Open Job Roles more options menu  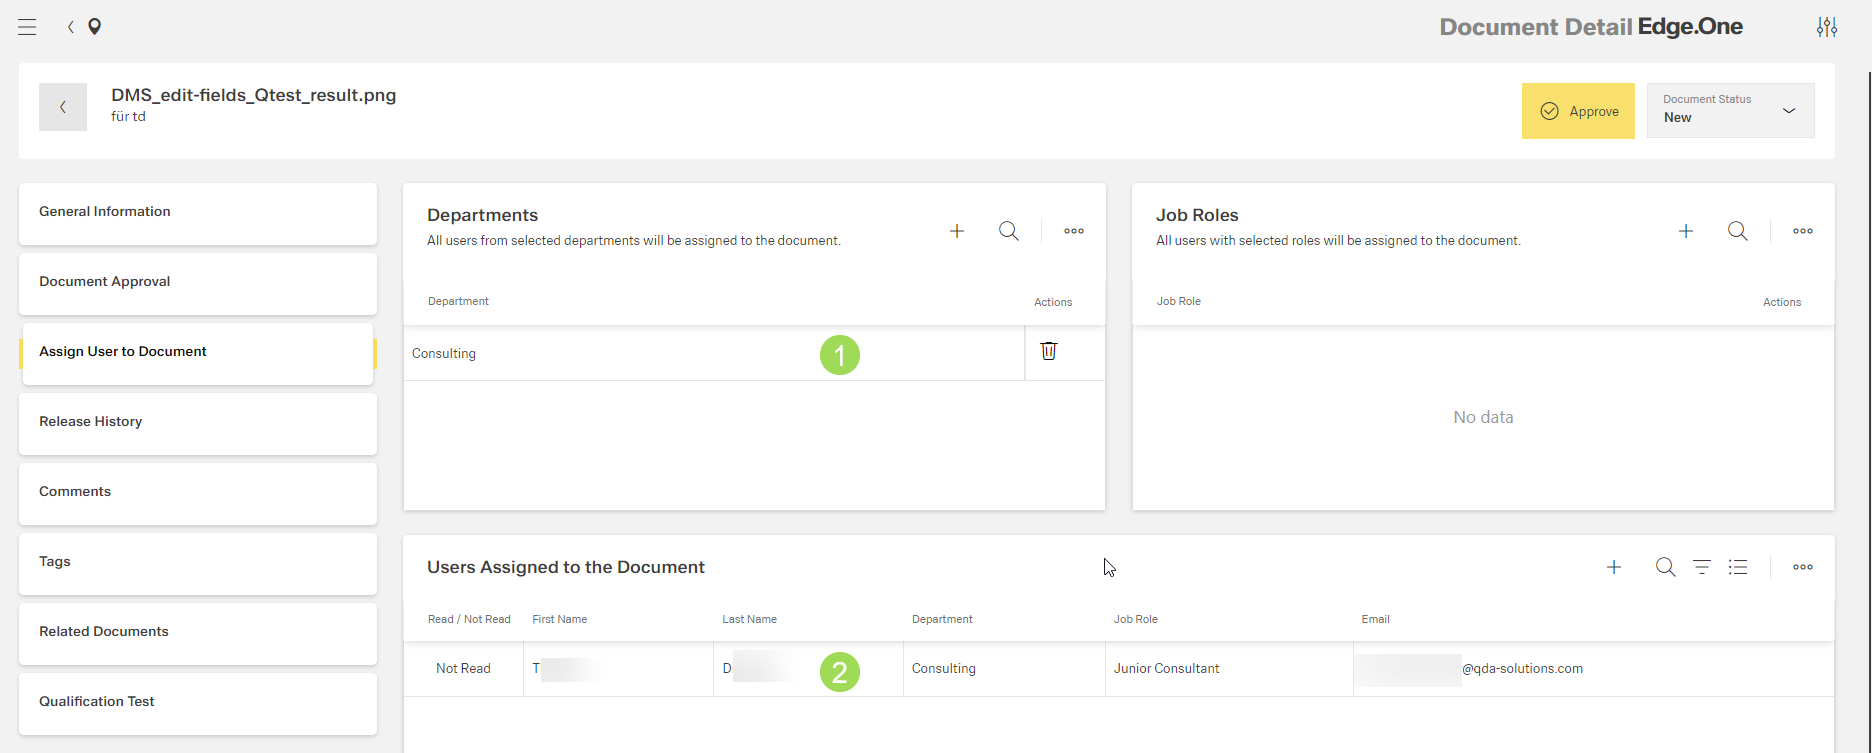1803,231
